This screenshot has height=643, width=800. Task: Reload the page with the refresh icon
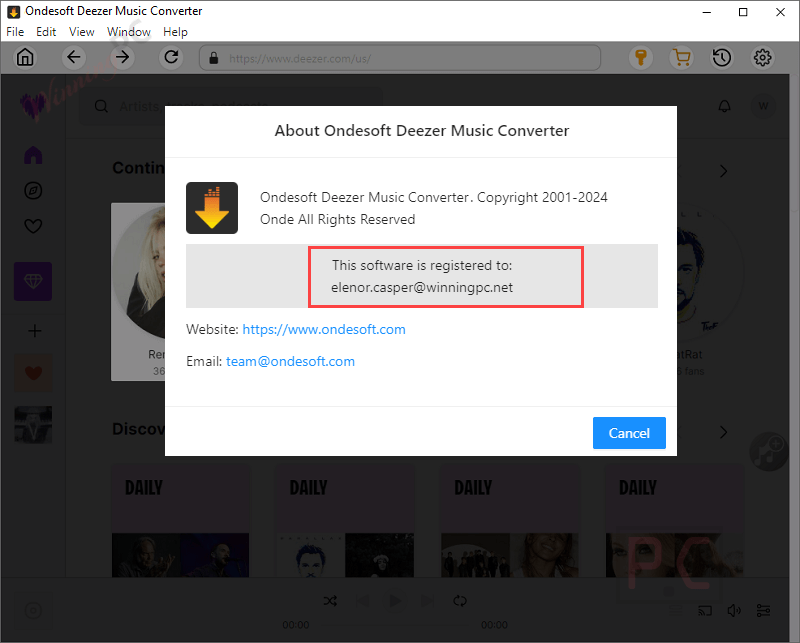171,57
